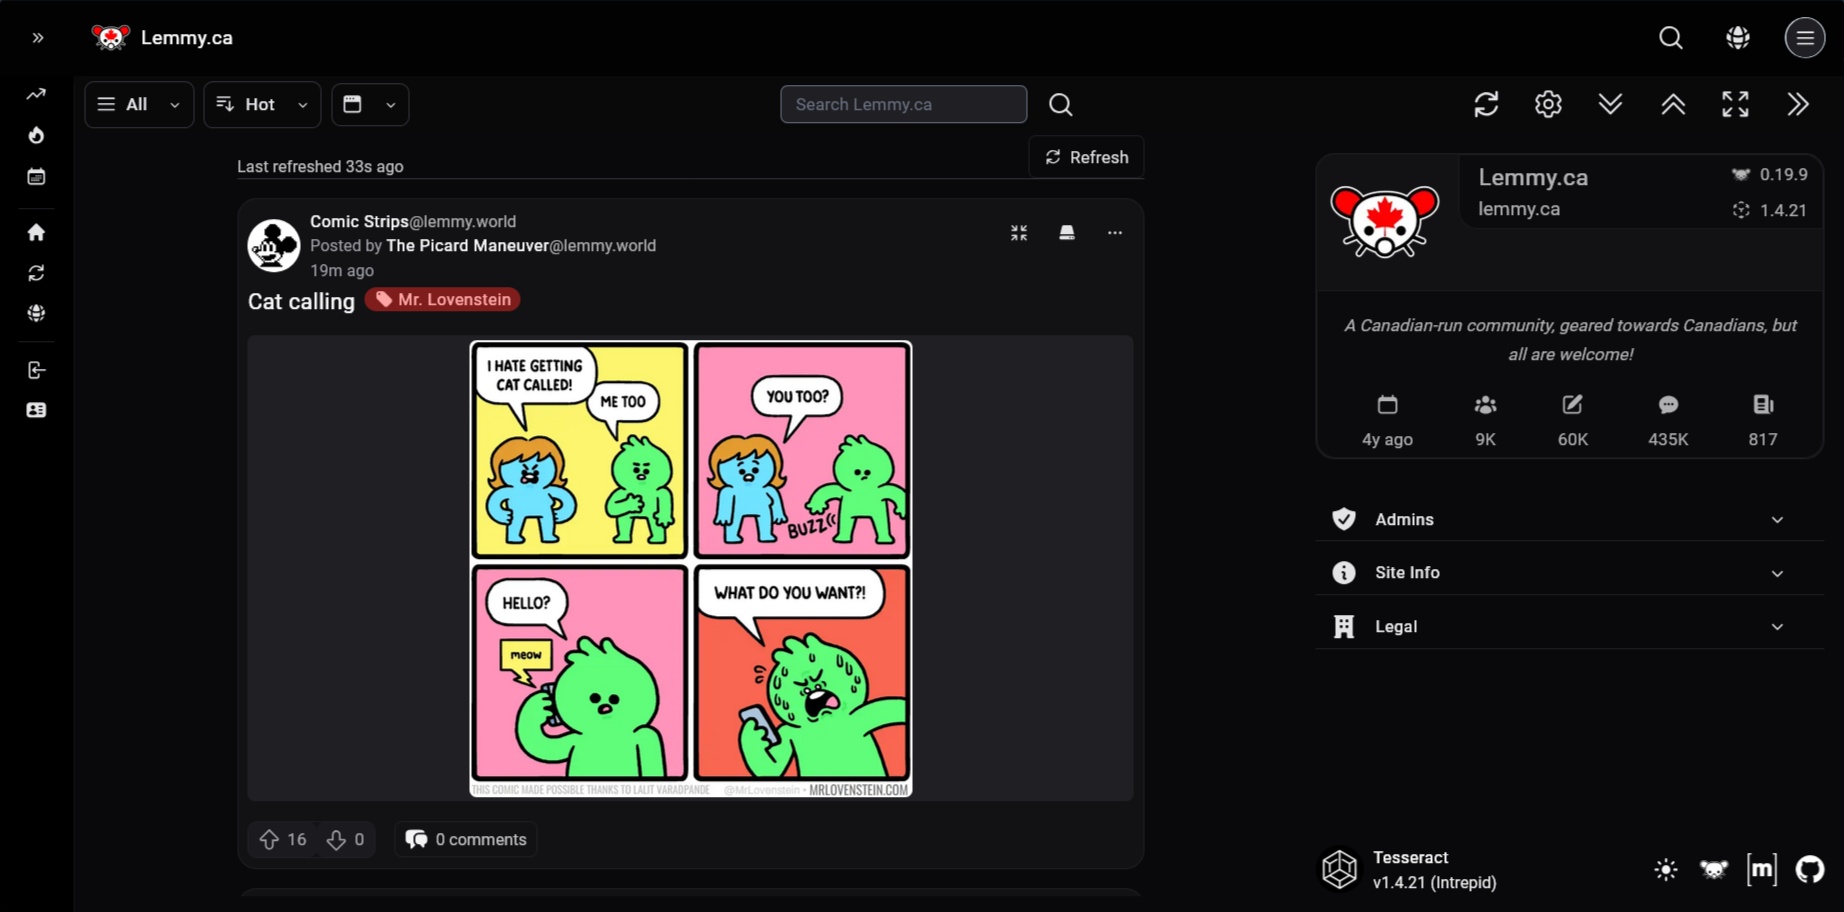Expand the Legal section
Viewport: 1844px width, 912px height.
click(1570, 627)
